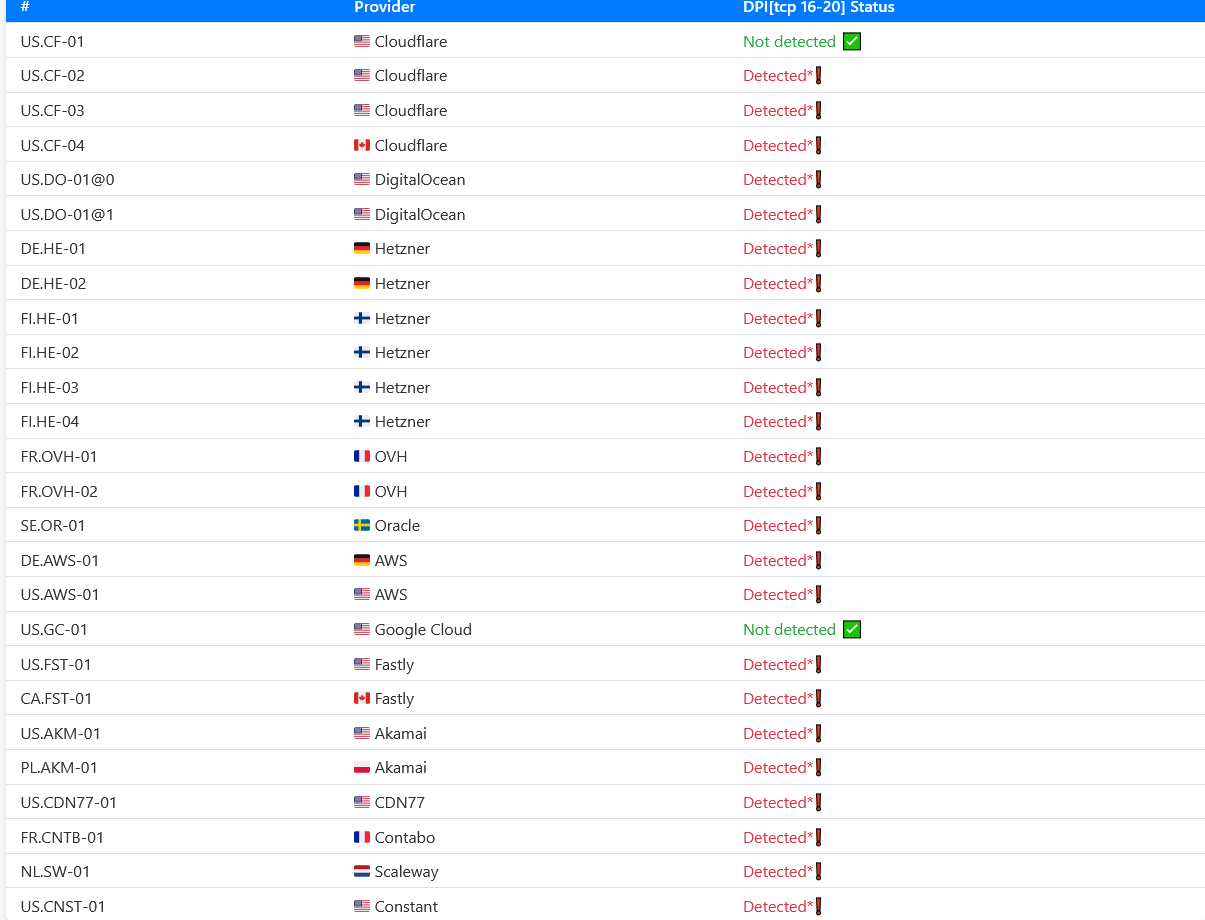Screen dimensions: 1205x920
Task: Click the Provider column header
Action: tap(384, 8)
